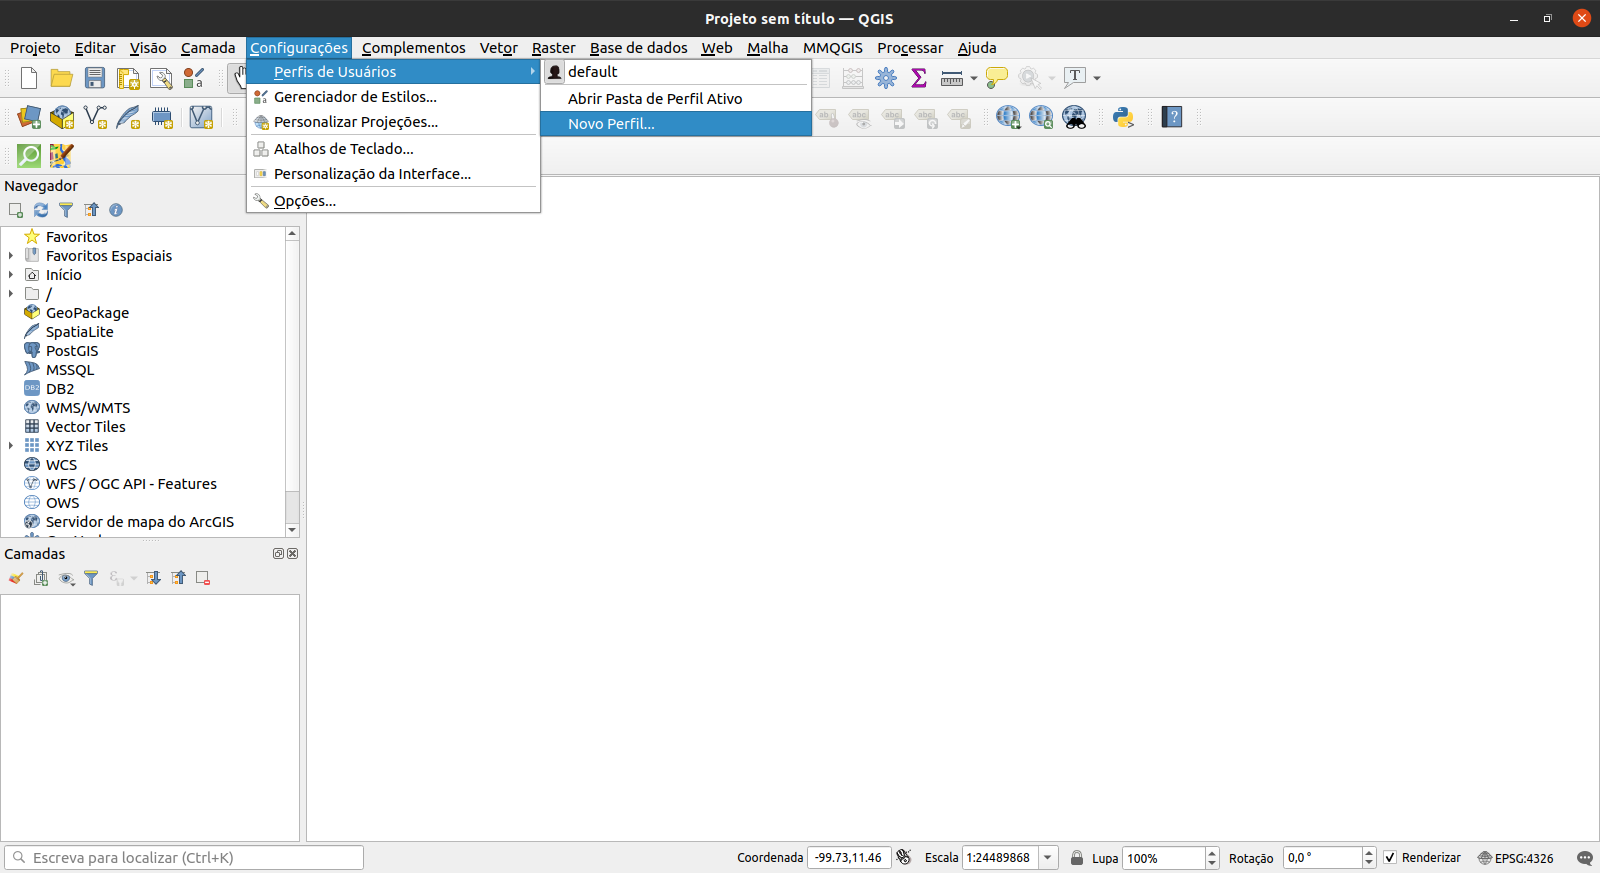Open Atalhos de Teclado… entry
Screen dimensions: 1600x873
tap(393, 149)
